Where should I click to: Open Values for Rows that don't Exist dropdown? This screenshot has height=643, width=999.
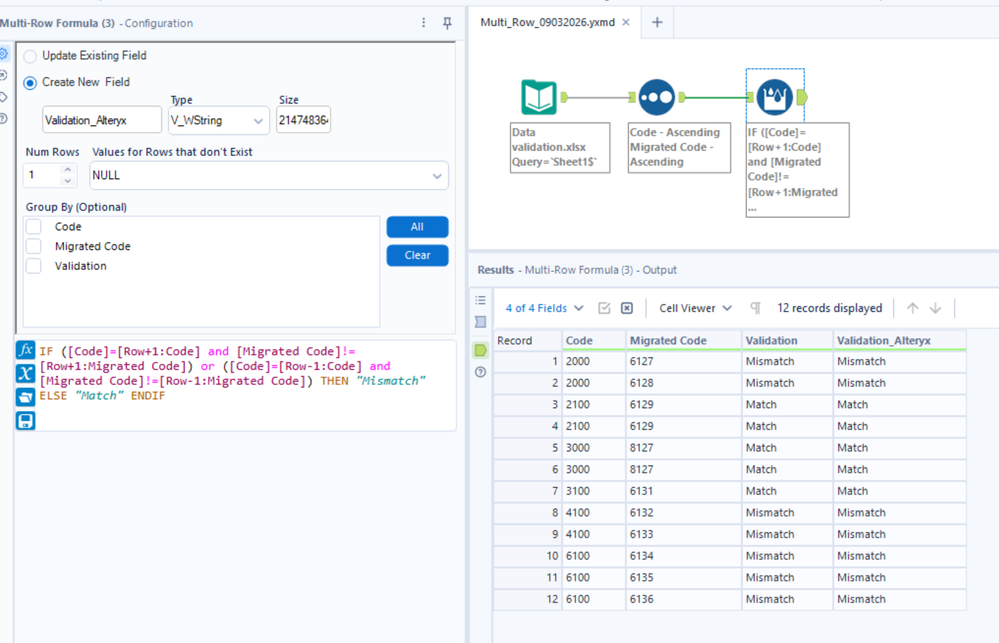point(269,175)
